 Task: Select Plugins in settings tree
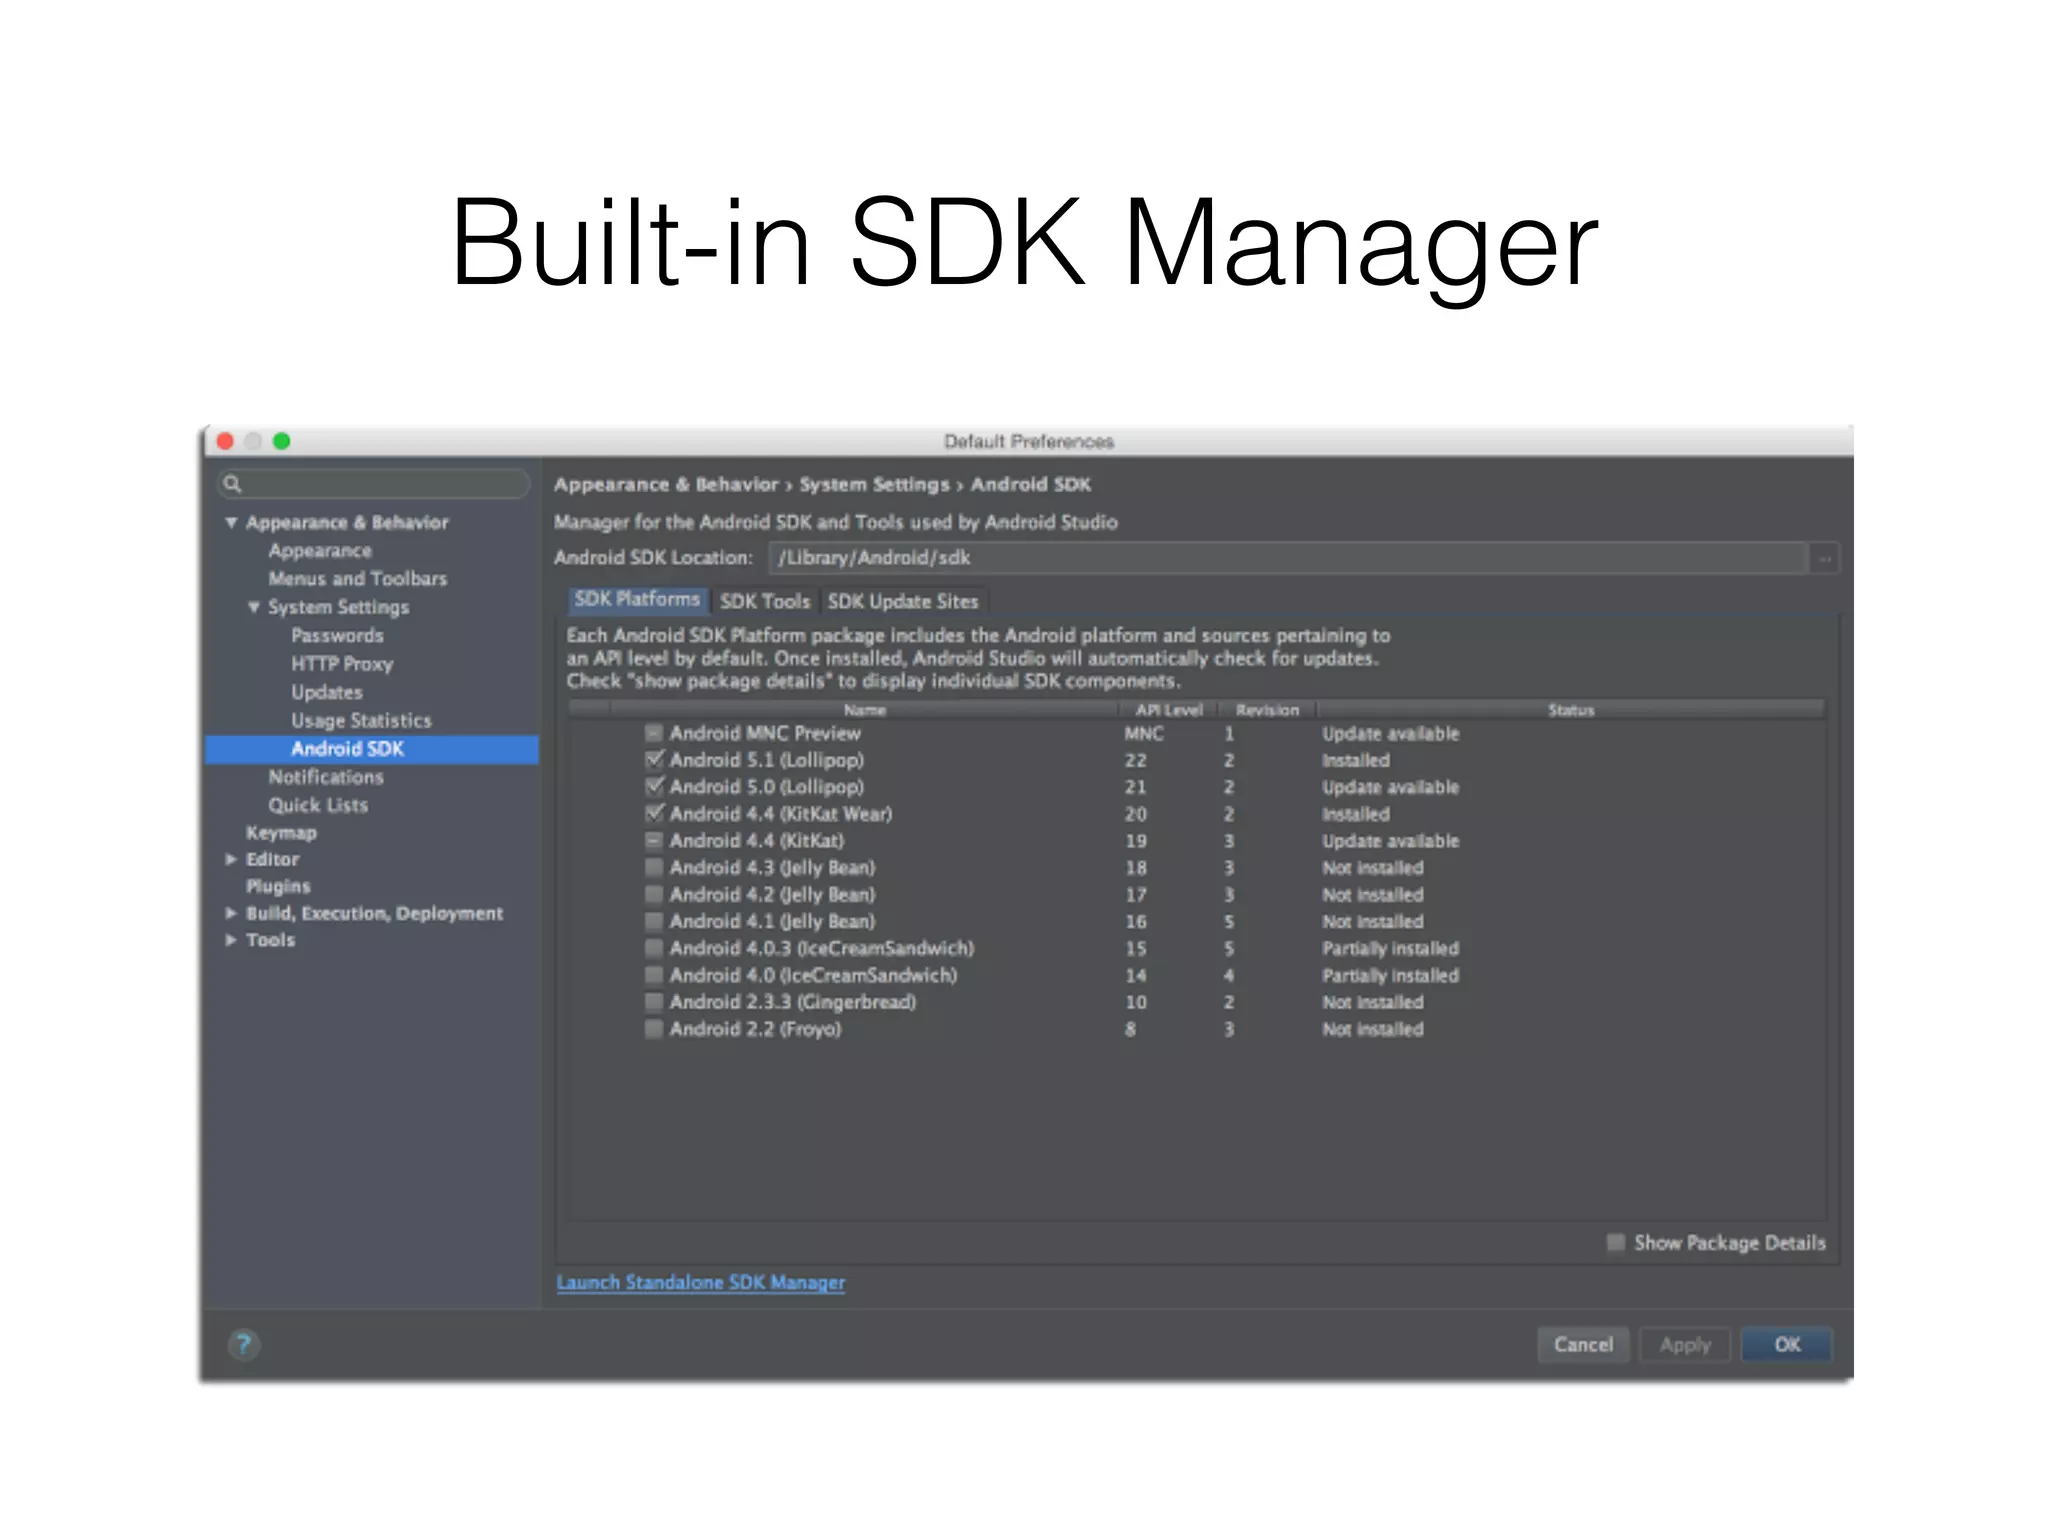[x=278, y=886]
